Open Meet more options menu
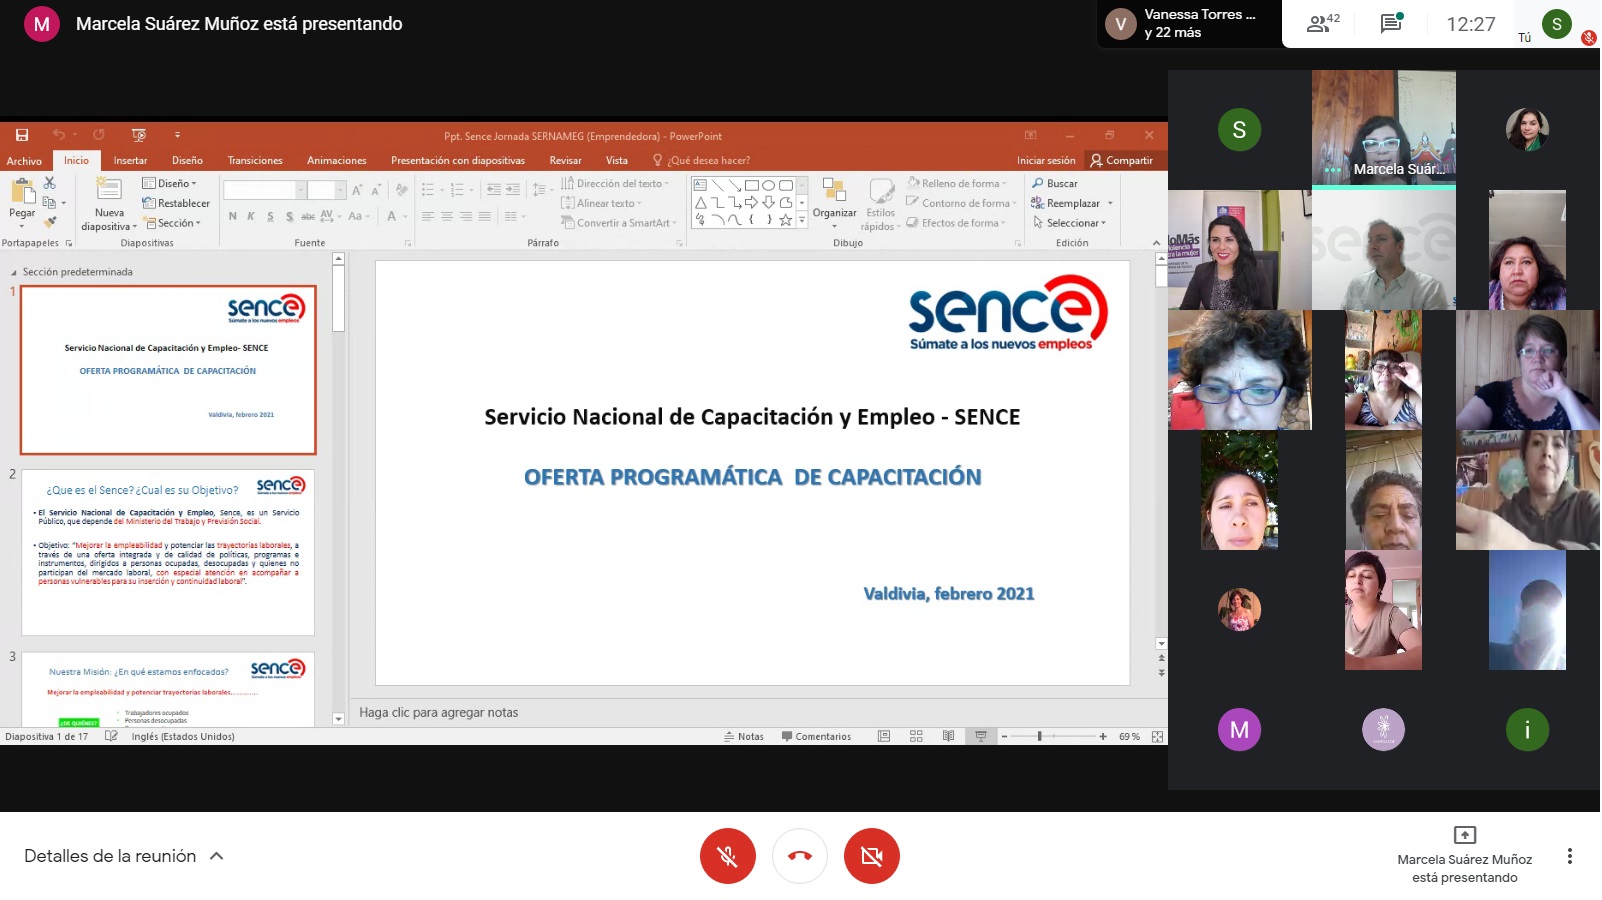Screen dimensions: 1602x900 [x=1569, y=856]
